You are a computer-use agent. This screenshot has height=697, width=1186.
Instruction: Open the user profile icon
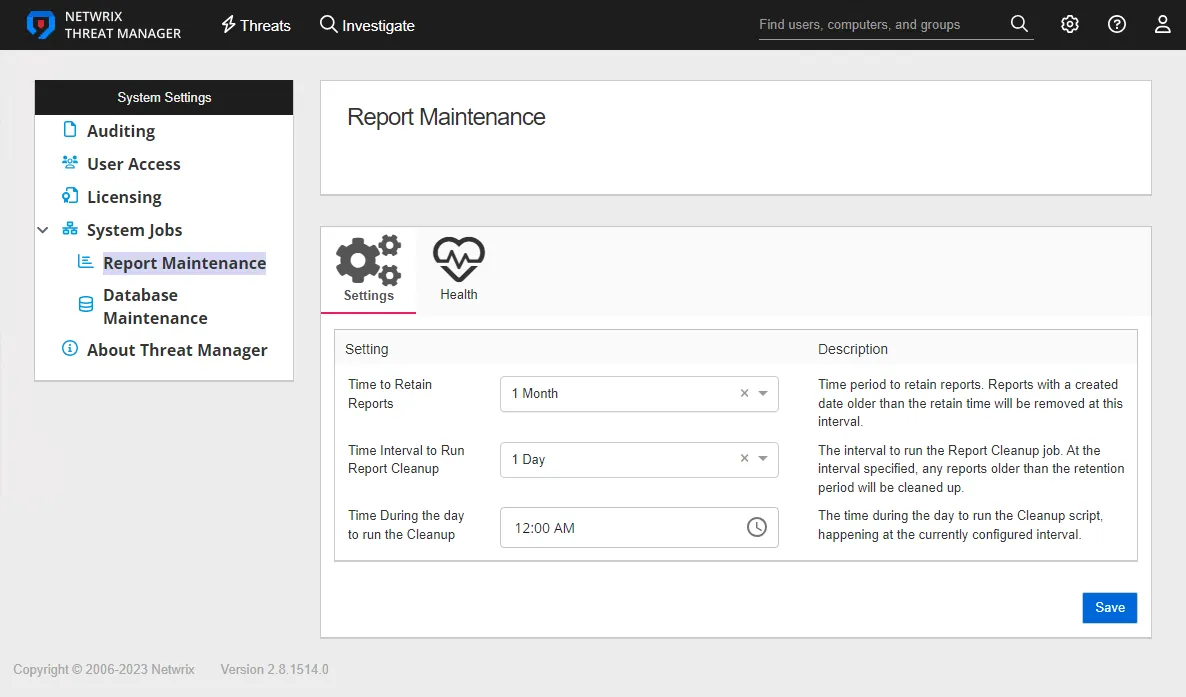(1163, 24)
